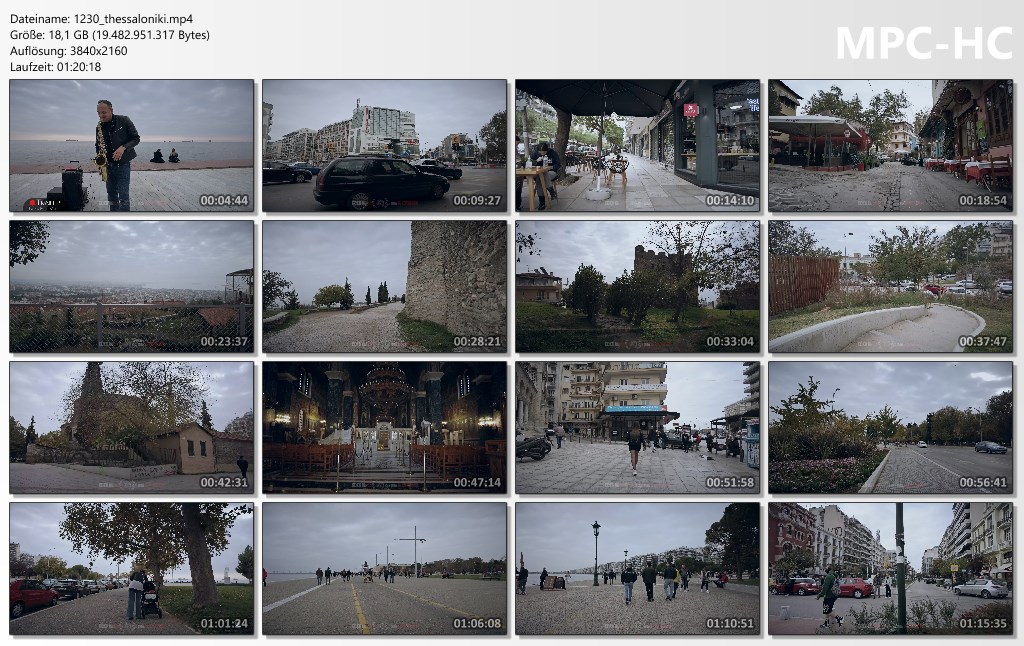Open the waterfront walkers thumbnail at 01:10:51
Viewport: 1024px width, 646px height.
pyautogui.click(x=637, y=569)
